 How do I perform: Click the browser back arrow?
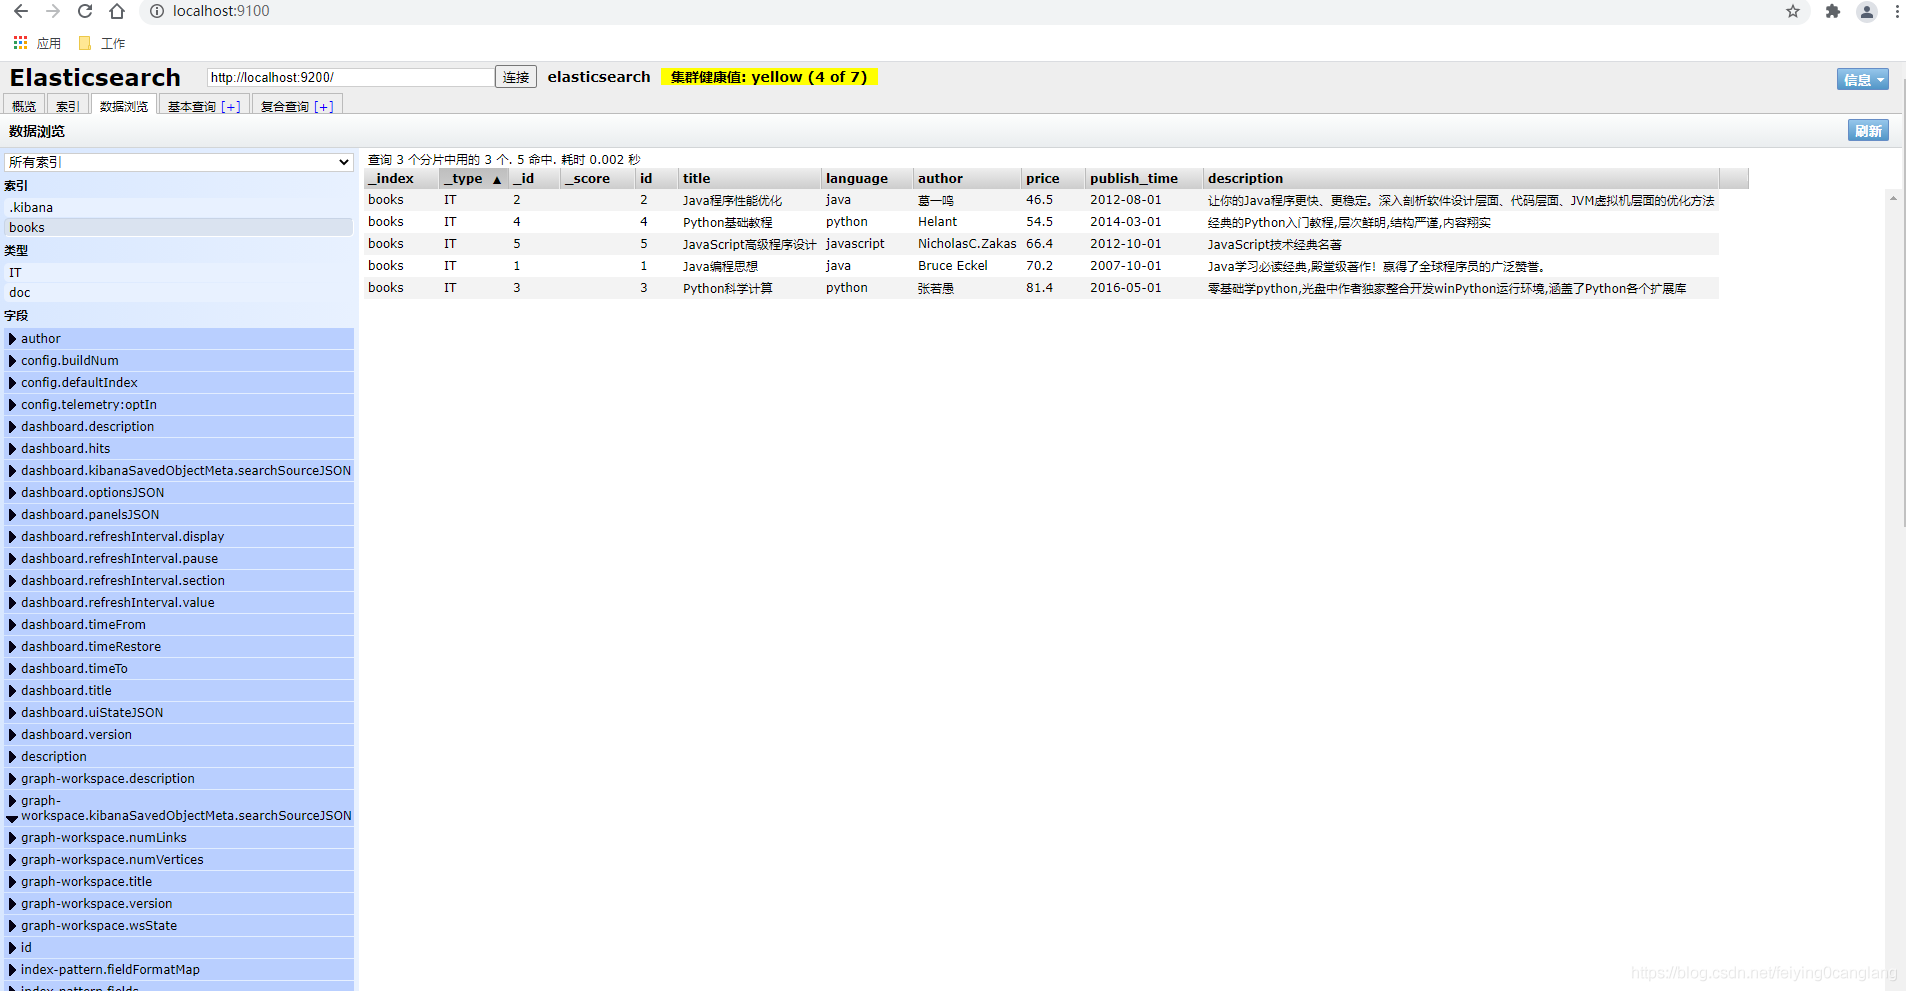21,11
